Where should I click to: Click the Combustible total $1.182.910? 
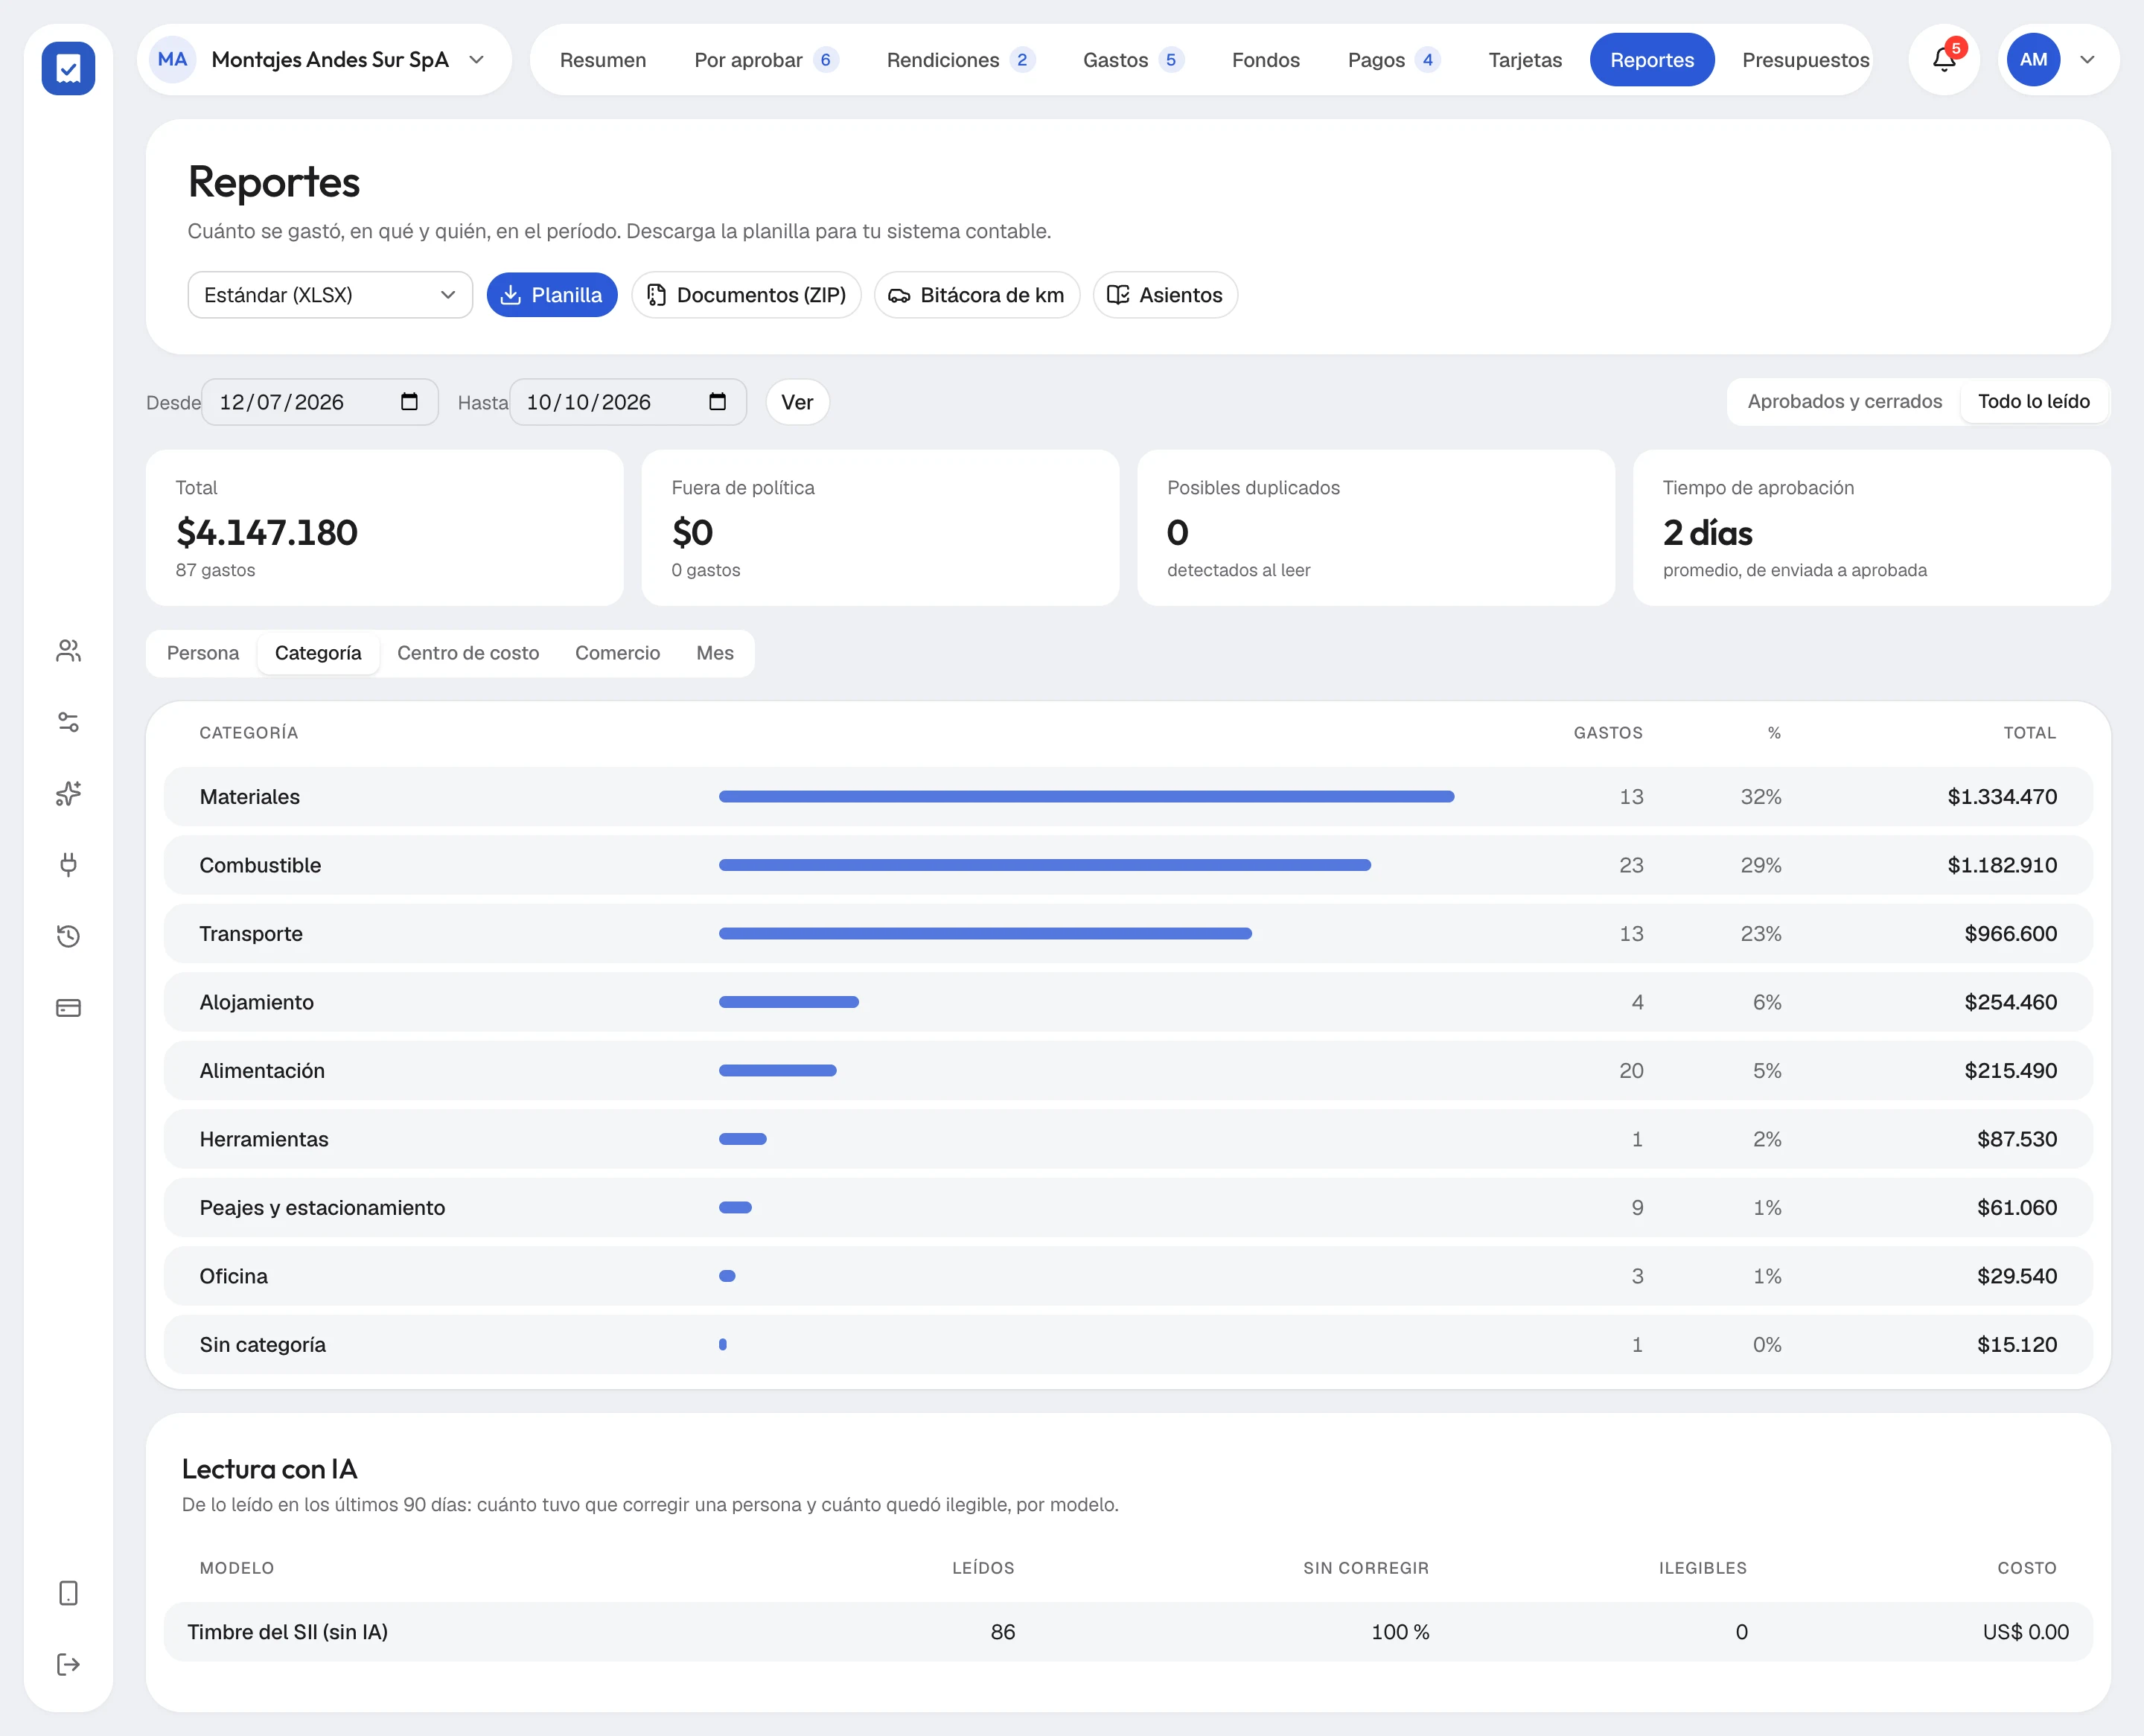(x=2001, y=865)
